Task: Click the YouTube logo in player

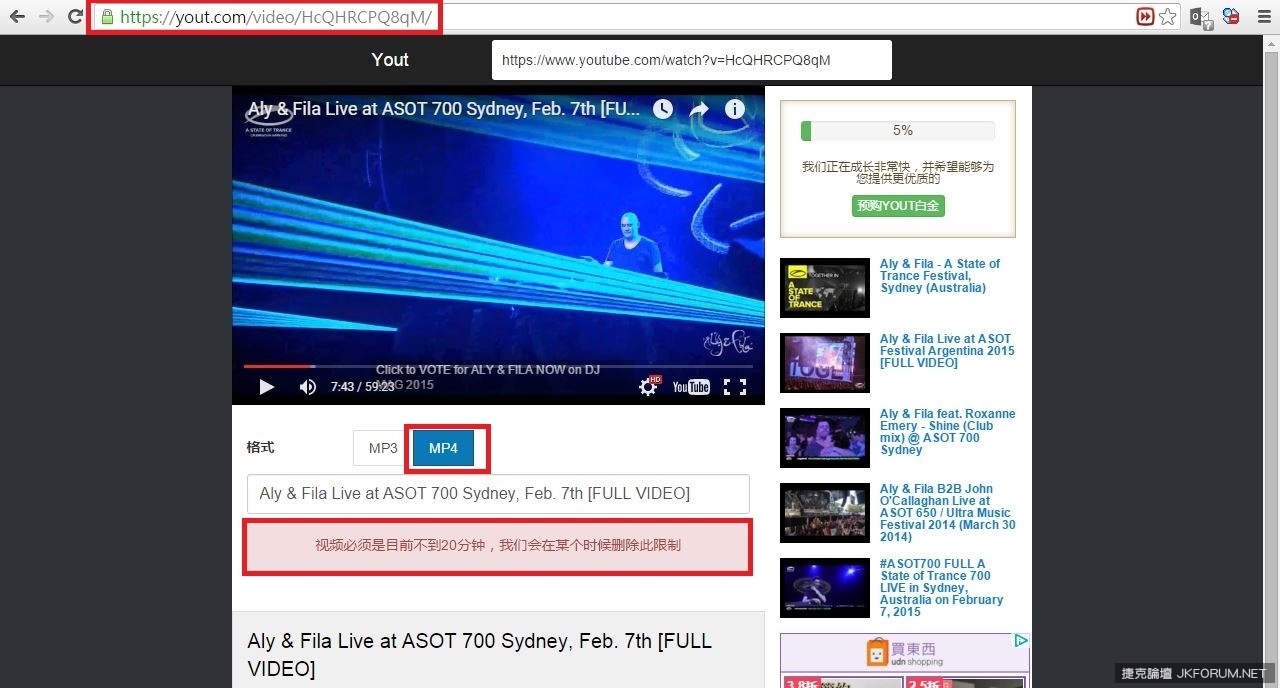Action: coord(691,387)
